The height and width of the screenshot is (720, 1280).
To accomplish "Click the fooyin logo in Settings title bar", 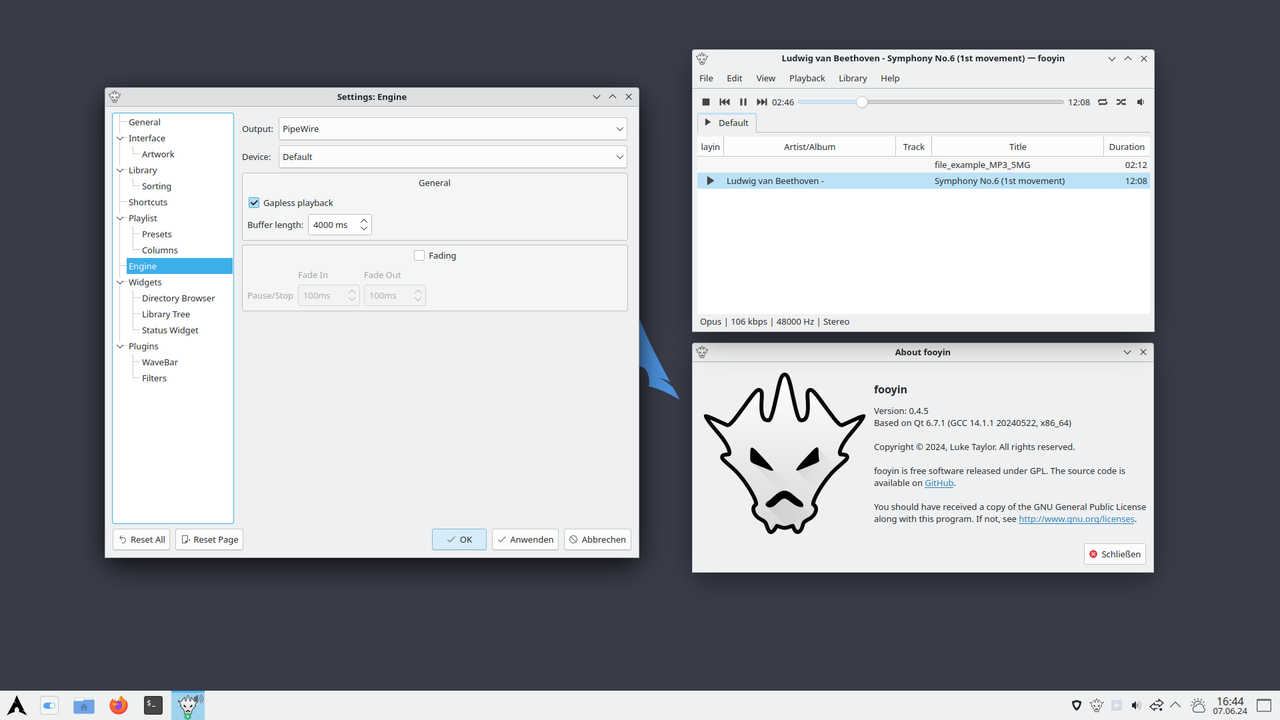I will [115, 97].
